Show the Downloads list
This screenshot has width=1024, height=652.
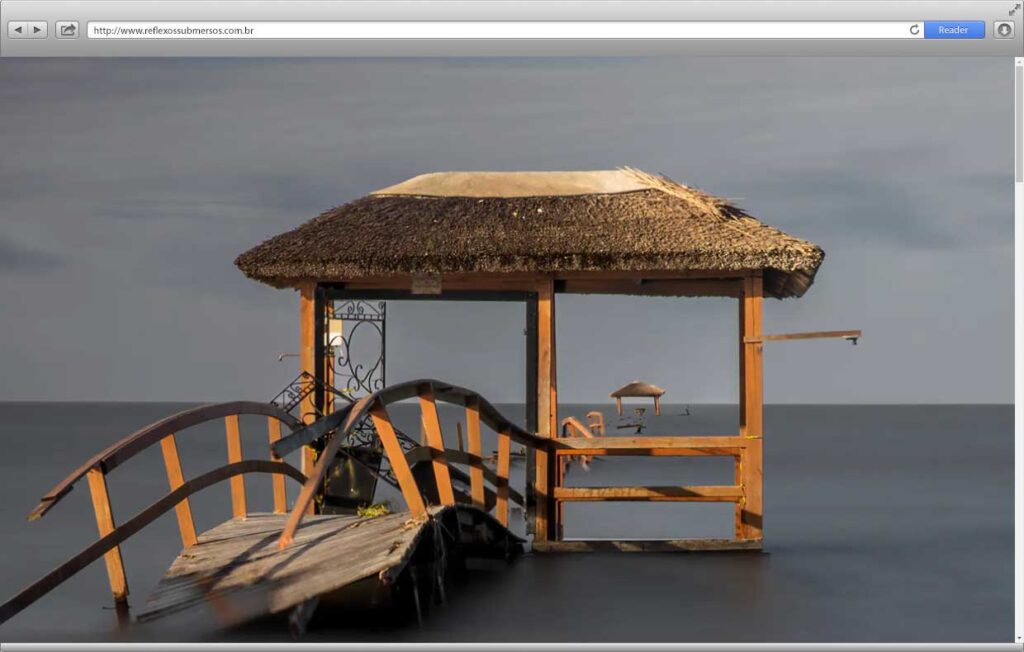coord(1004,30)
